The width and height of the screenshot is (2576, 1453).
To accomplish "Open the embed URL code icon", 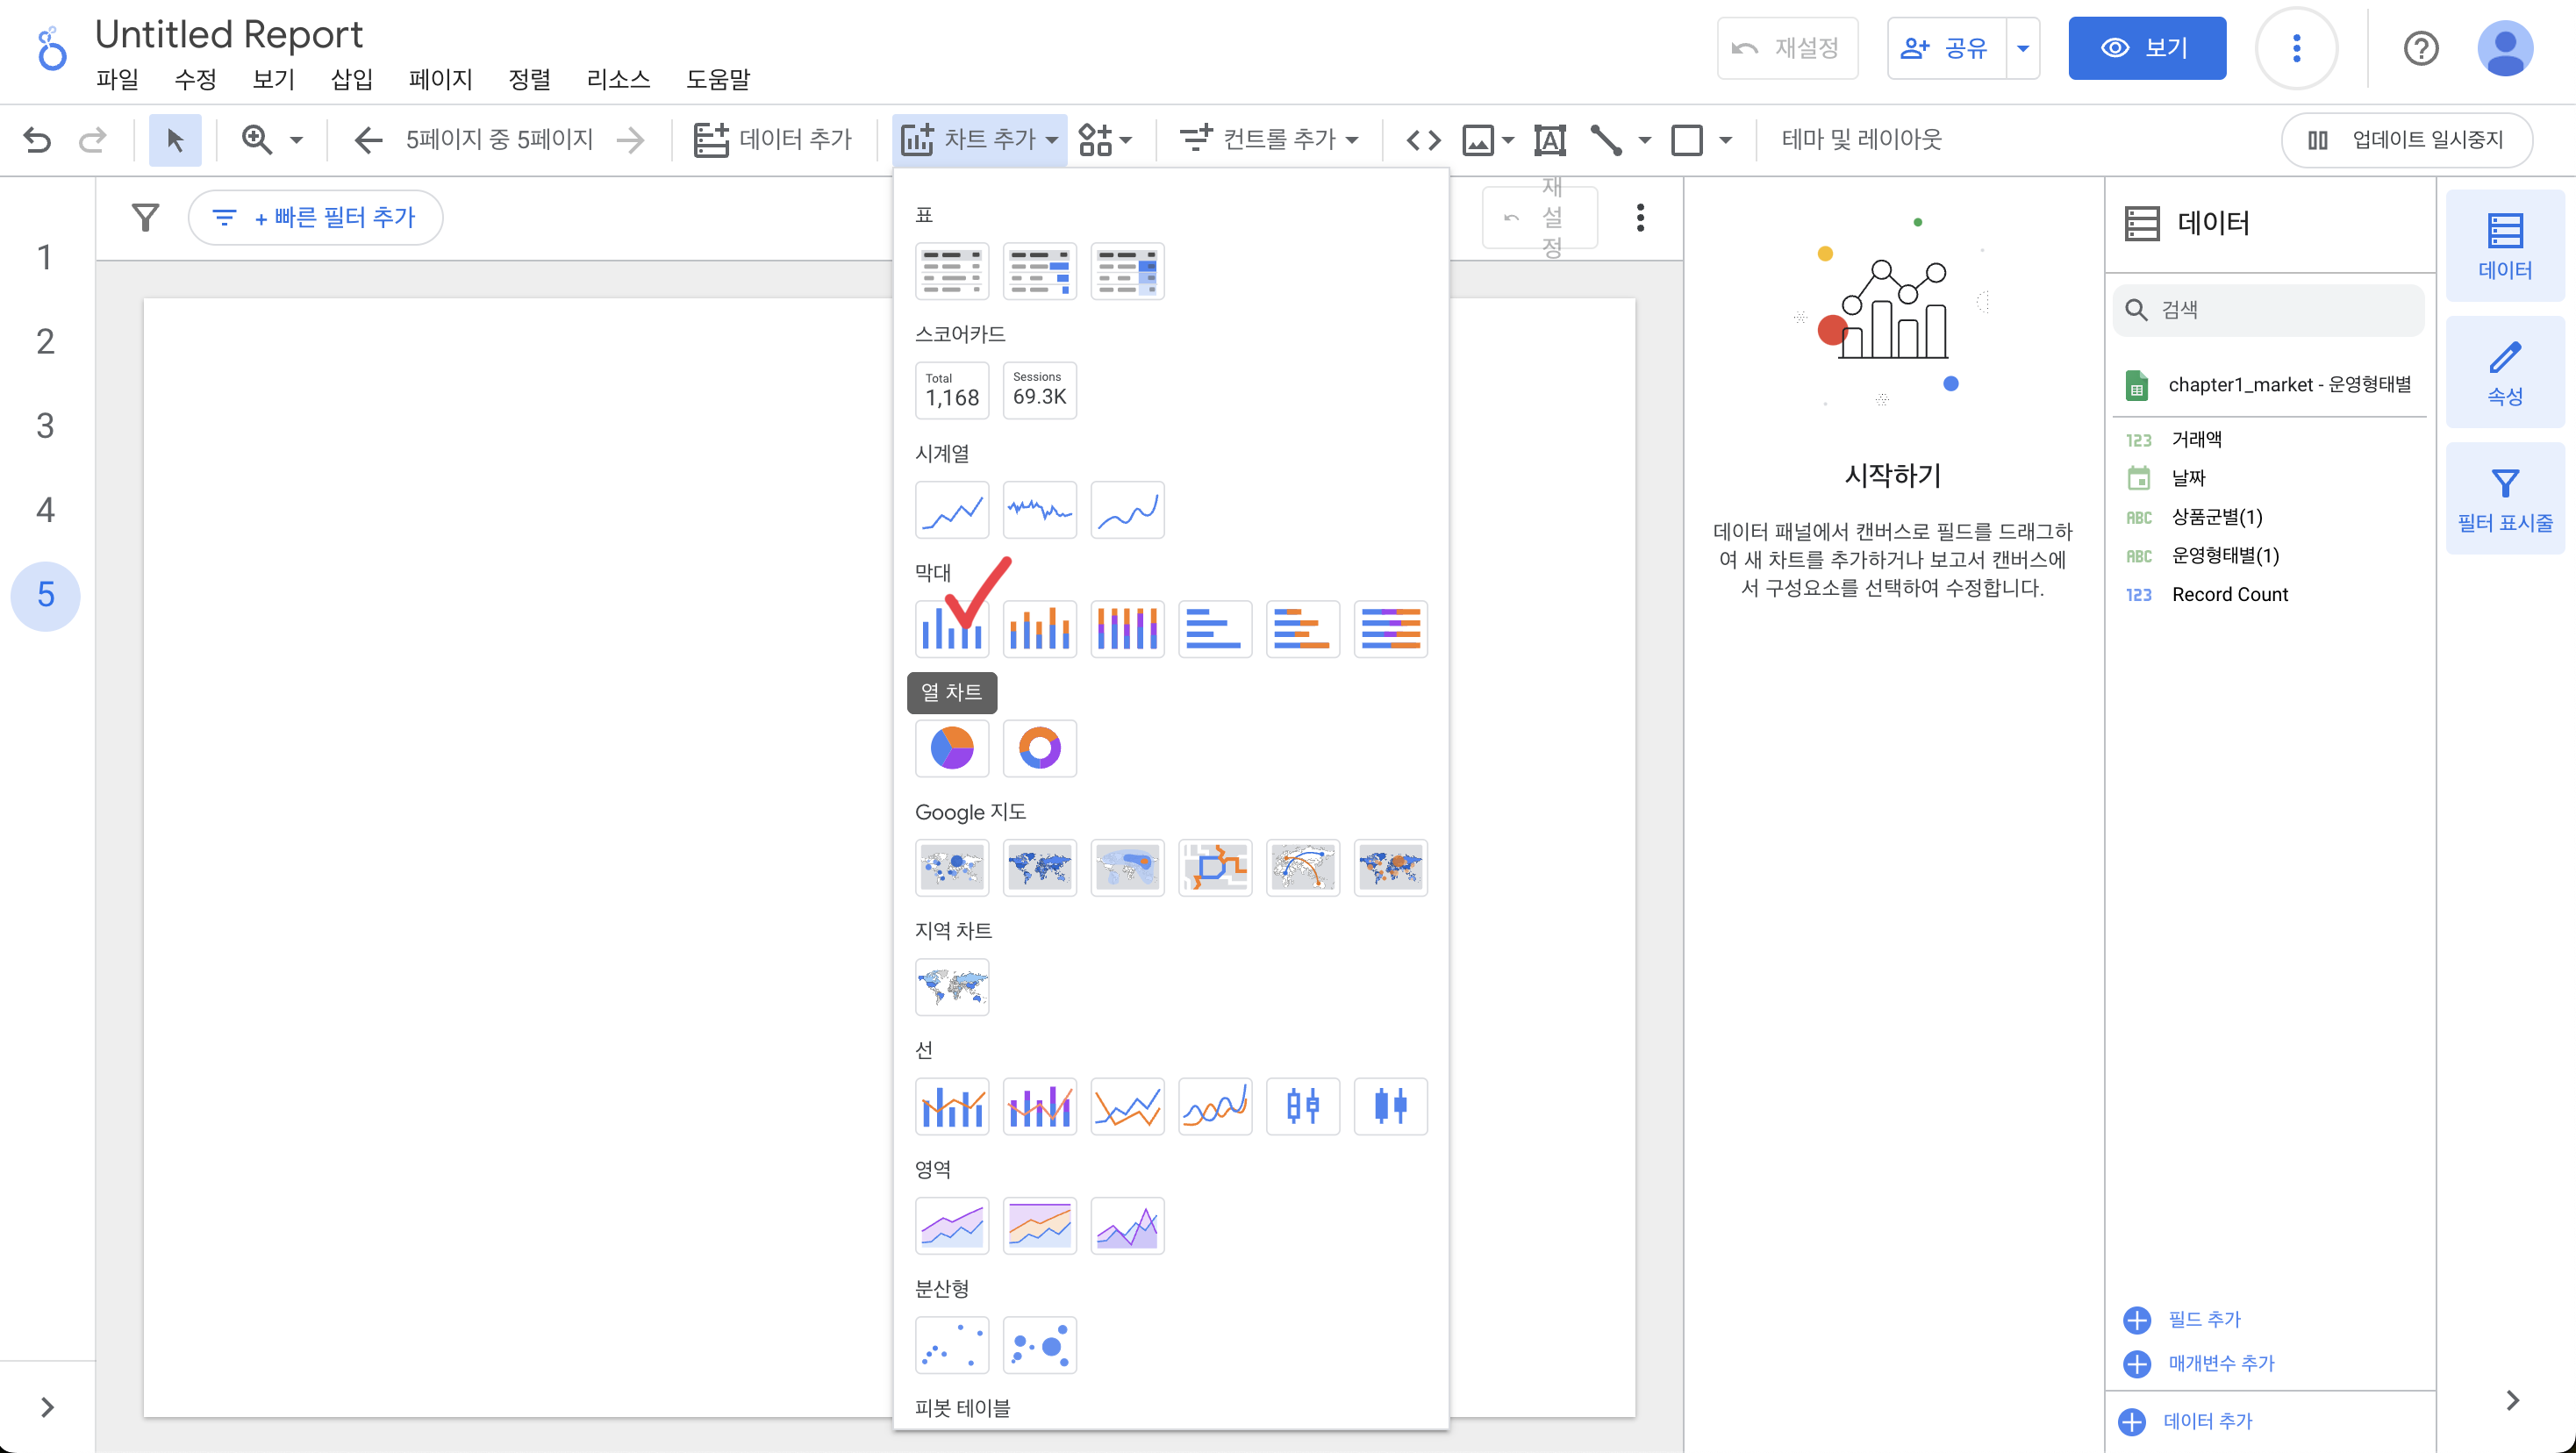I will tap(1423, 139).
